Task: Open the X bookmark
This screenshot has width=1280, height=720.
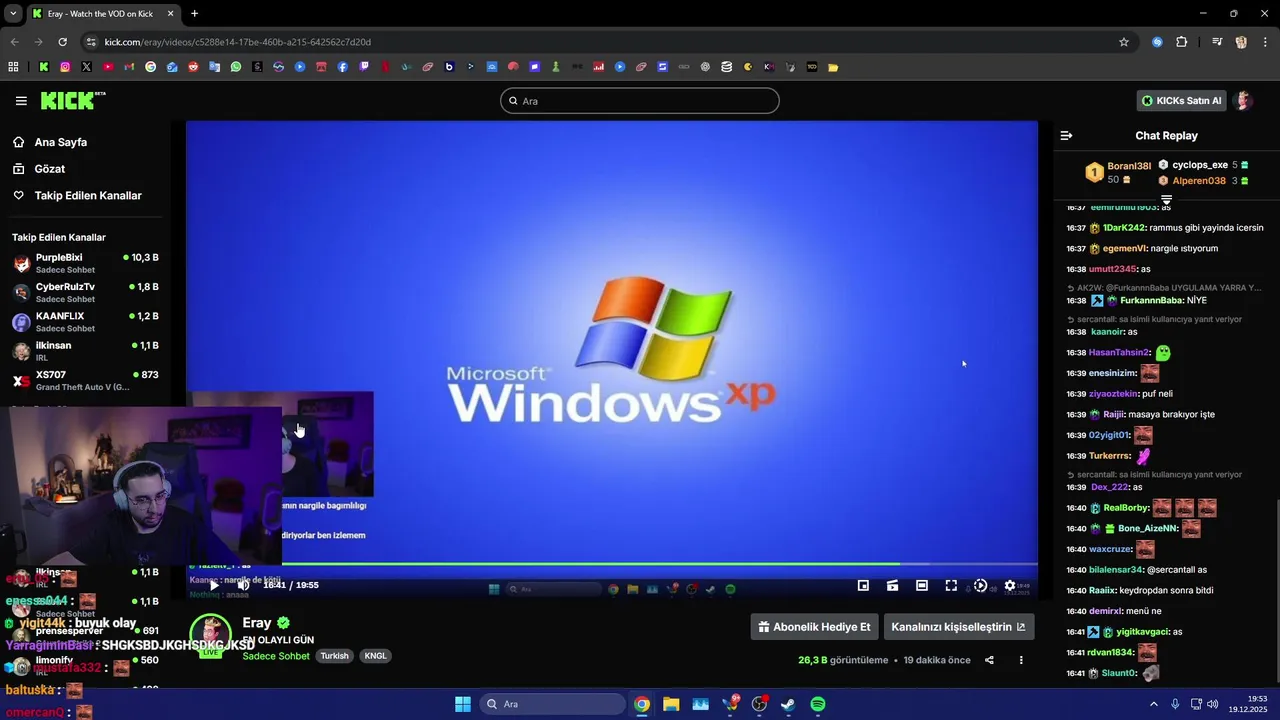Action: click(86, 67)
